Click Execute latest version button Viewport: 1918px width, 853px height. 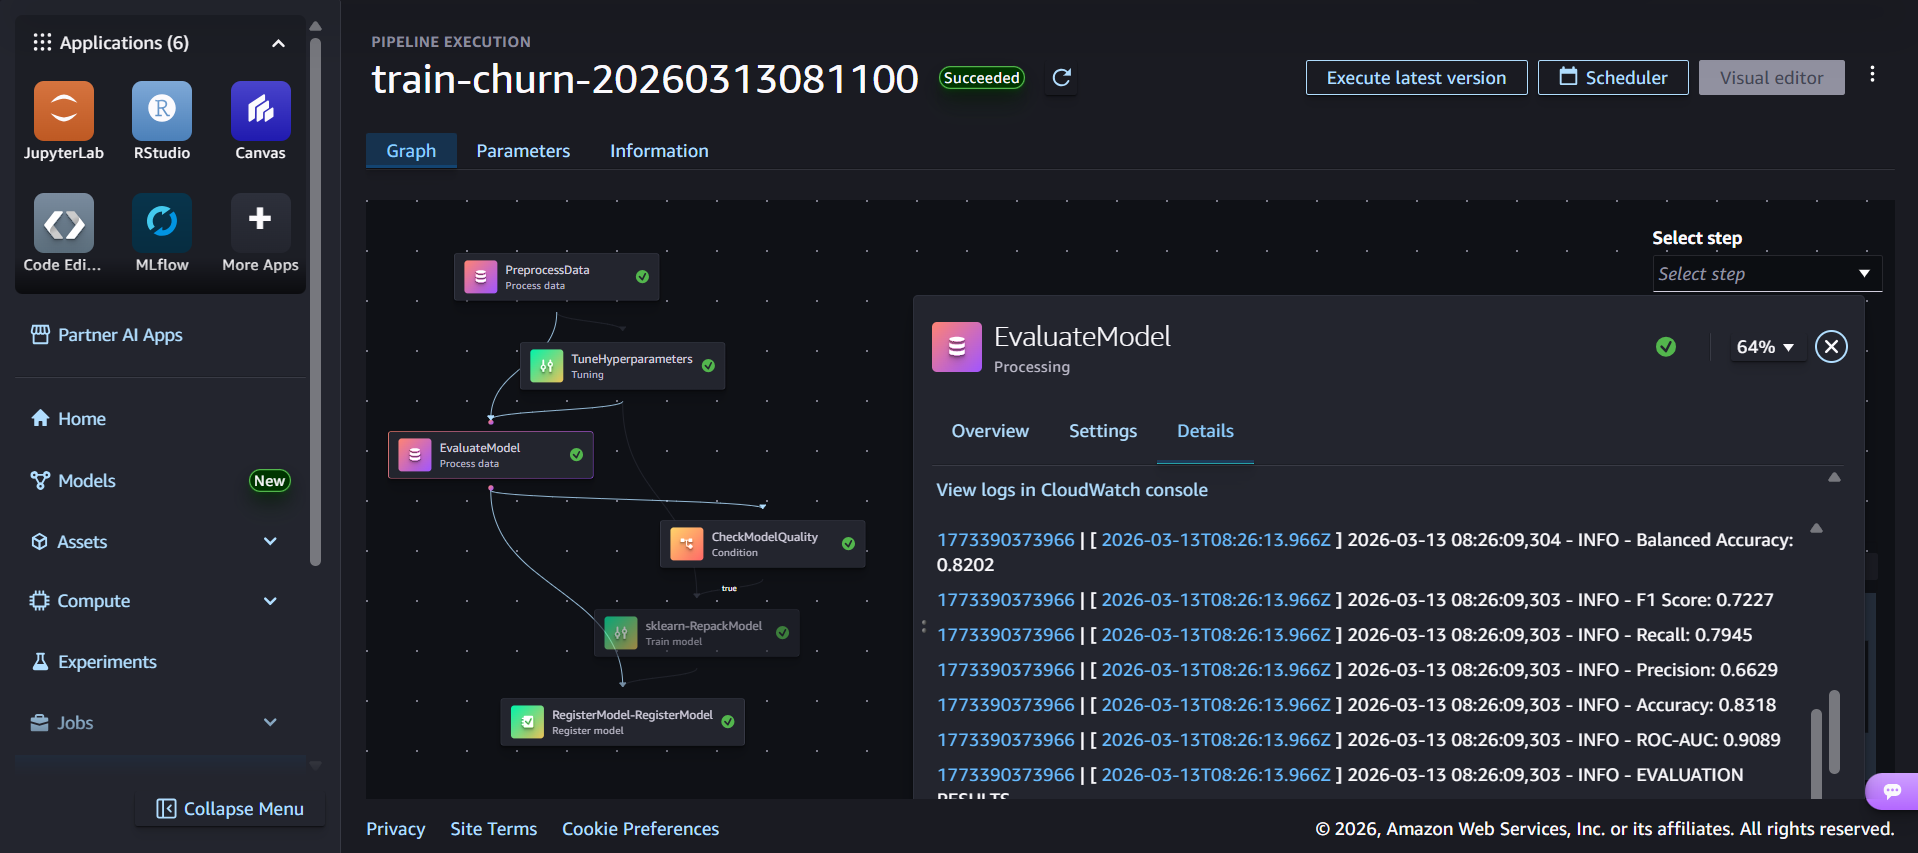click(x=1415, y=78)
